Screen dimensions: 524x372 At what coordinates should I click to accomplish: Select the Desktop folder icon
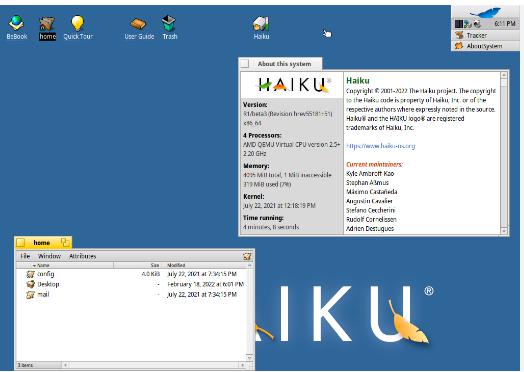[30, 284]
